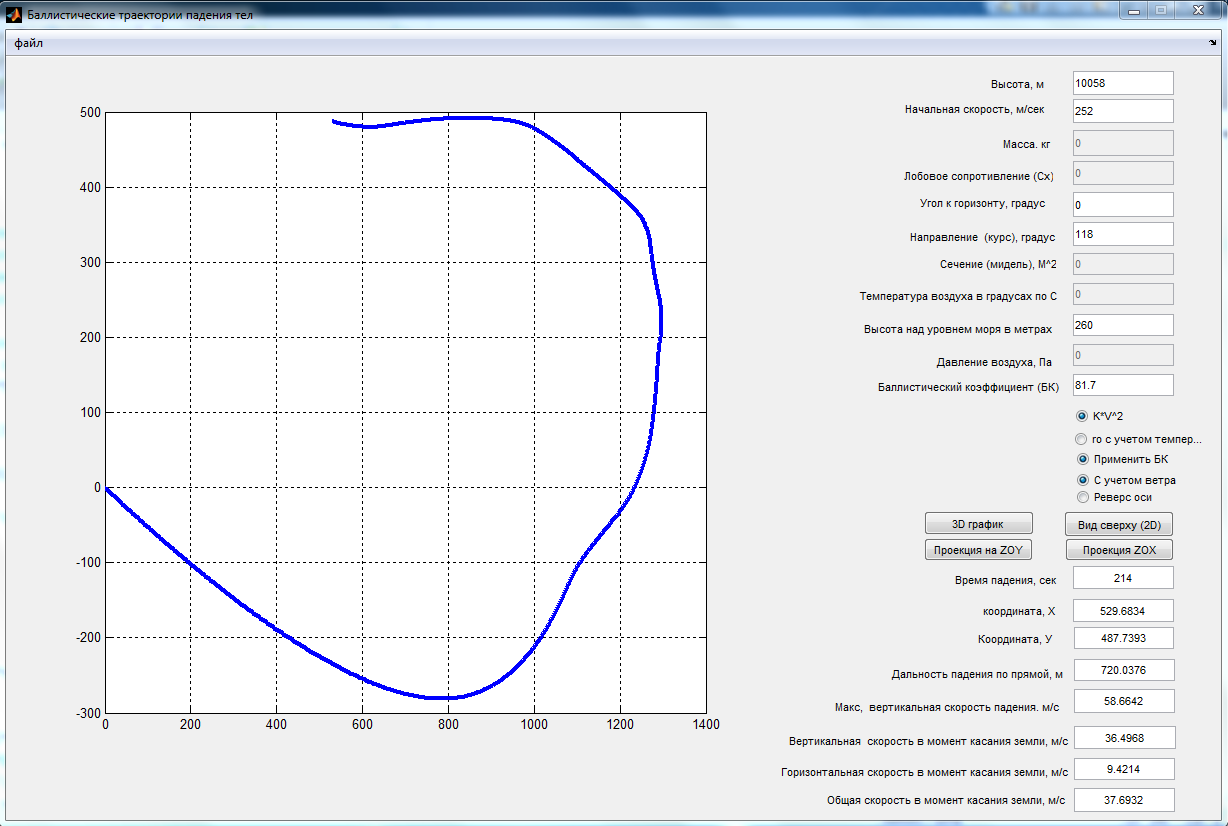1228x826 pixels.
Task: Click the 'Высота, м' label
Action: pyautogui.click(x=1017, y=85)
